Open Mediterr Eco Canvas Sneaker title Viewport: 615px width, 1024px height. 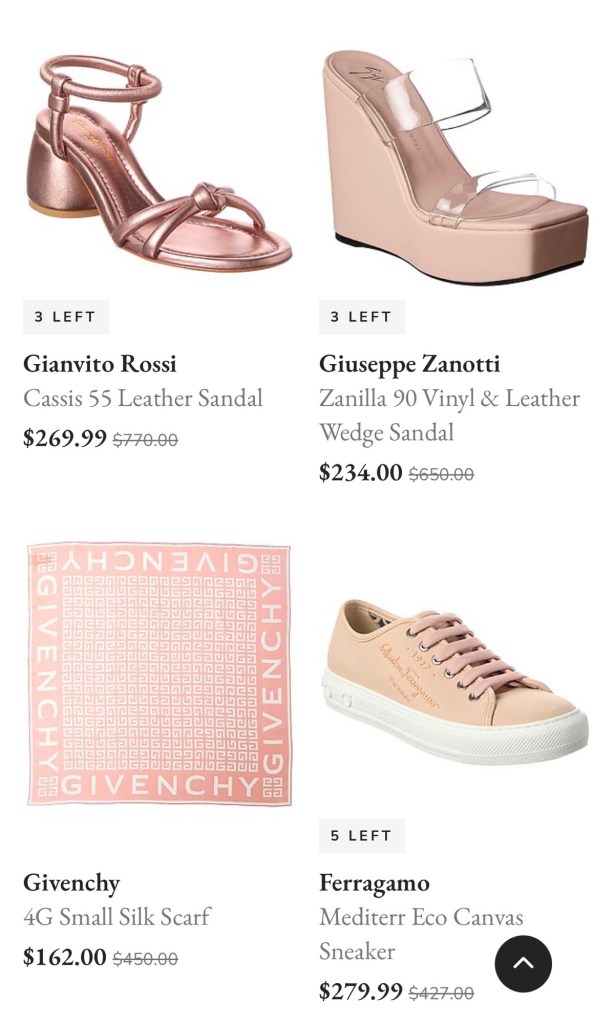click(x=421, y=934)
